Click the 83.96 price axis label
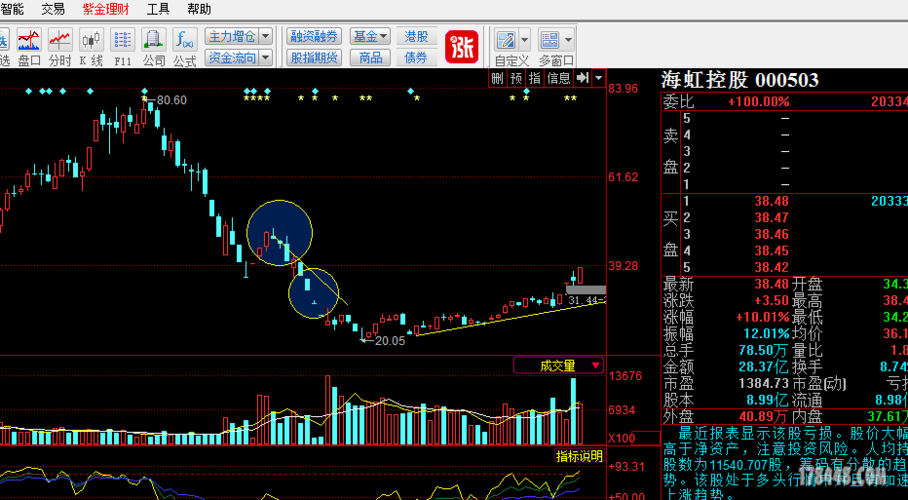Image resolution: width=908 pixels, height=500 pixels. 623,89
